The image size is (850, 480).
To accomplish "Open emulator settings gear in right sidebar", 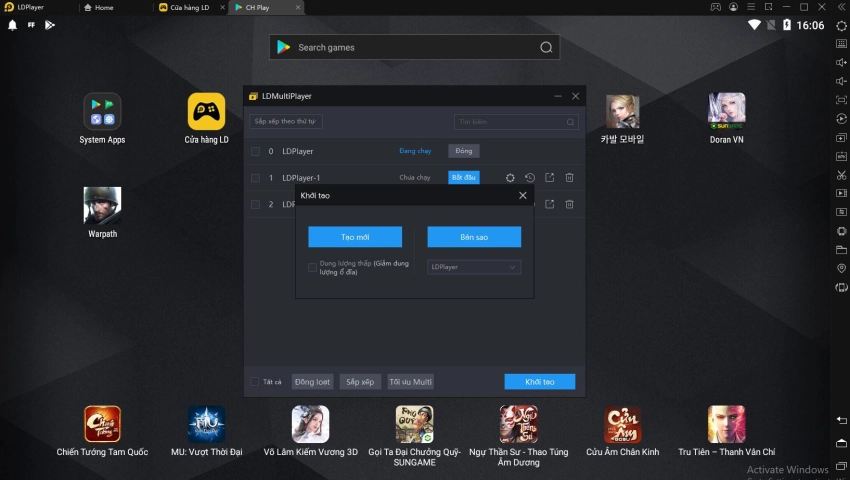I will click(x=841, y=25).
